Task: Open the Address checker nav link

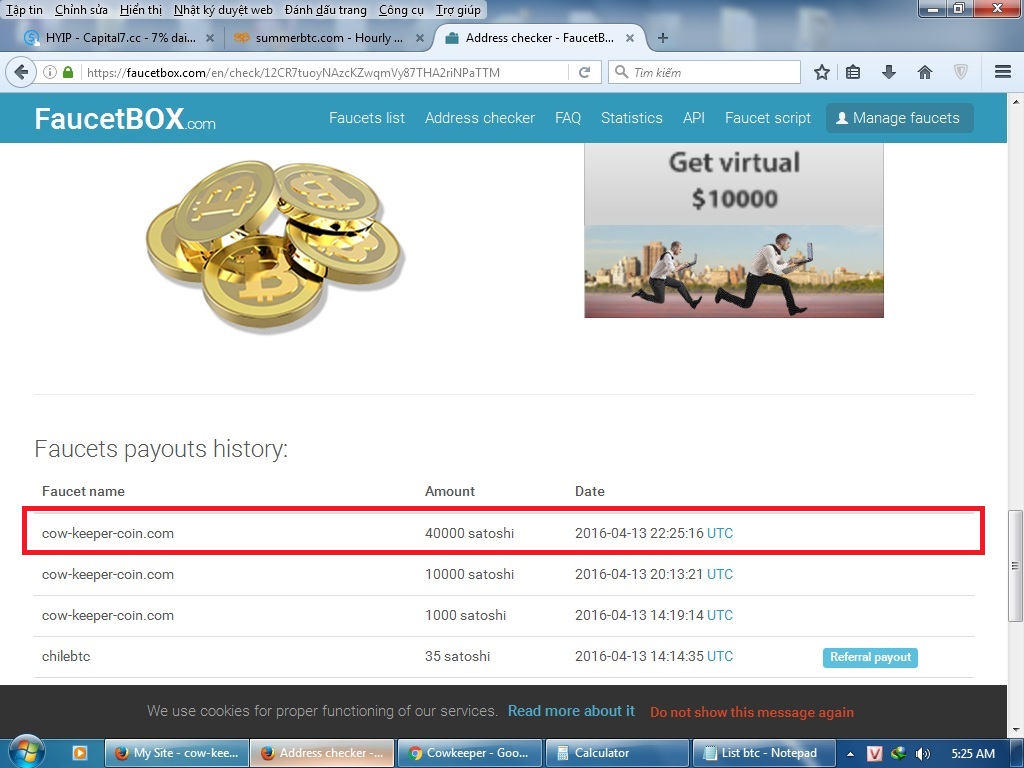Action: tap(479, 118)
